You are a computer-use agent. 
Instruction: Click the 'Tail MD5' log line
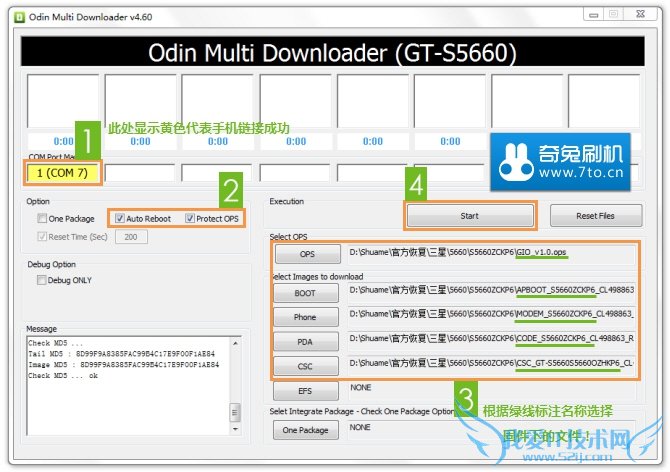[122, 354]
